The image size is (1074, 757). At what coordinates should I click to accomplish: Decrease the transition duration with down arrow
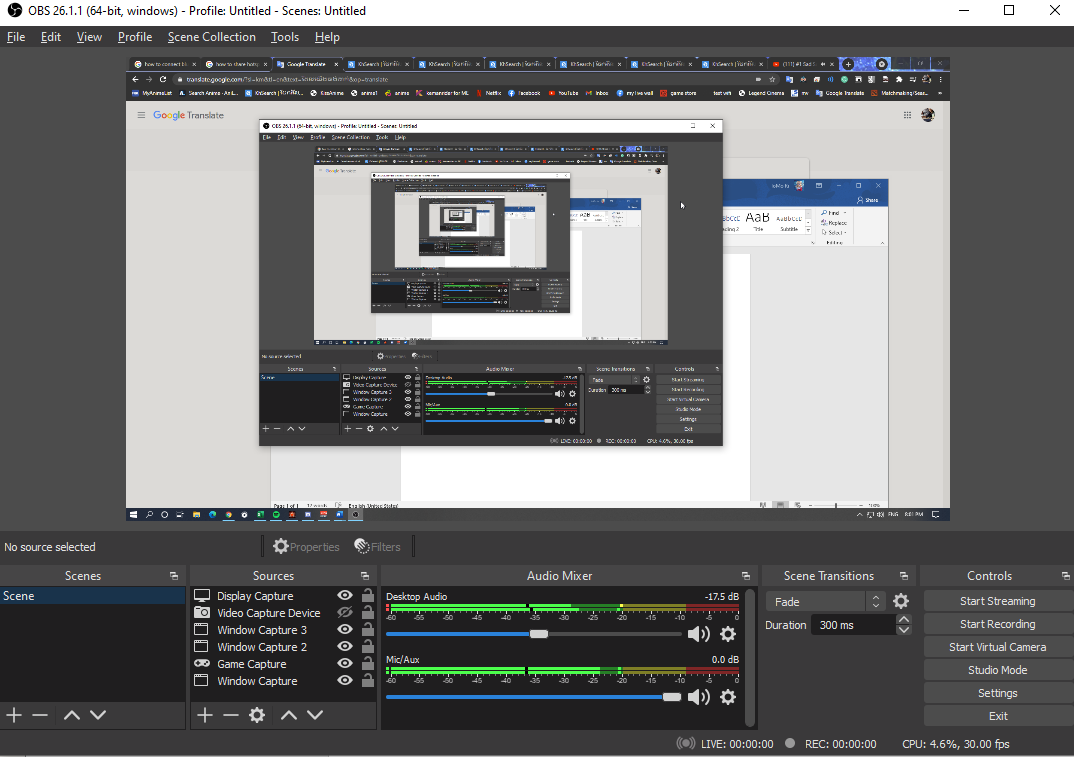pos(904,630)
